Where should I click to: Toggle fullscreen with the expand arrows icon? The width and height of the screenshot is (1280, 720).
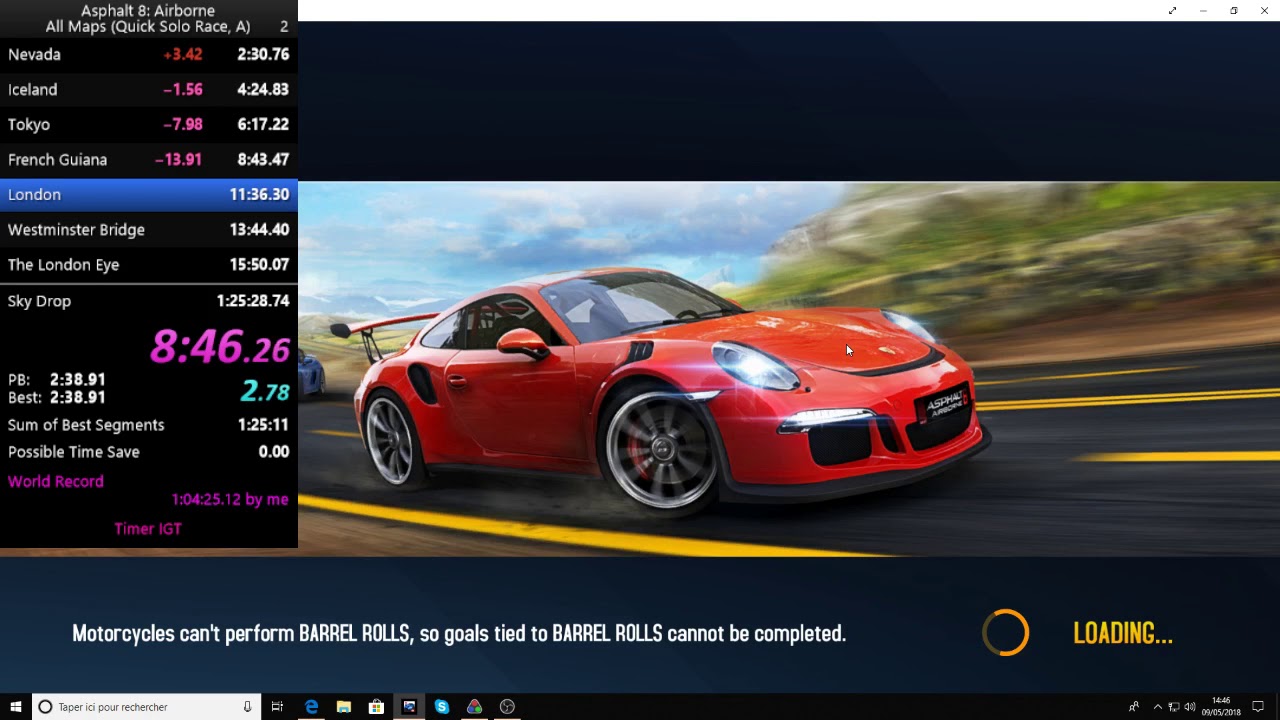click(1172, 11)
